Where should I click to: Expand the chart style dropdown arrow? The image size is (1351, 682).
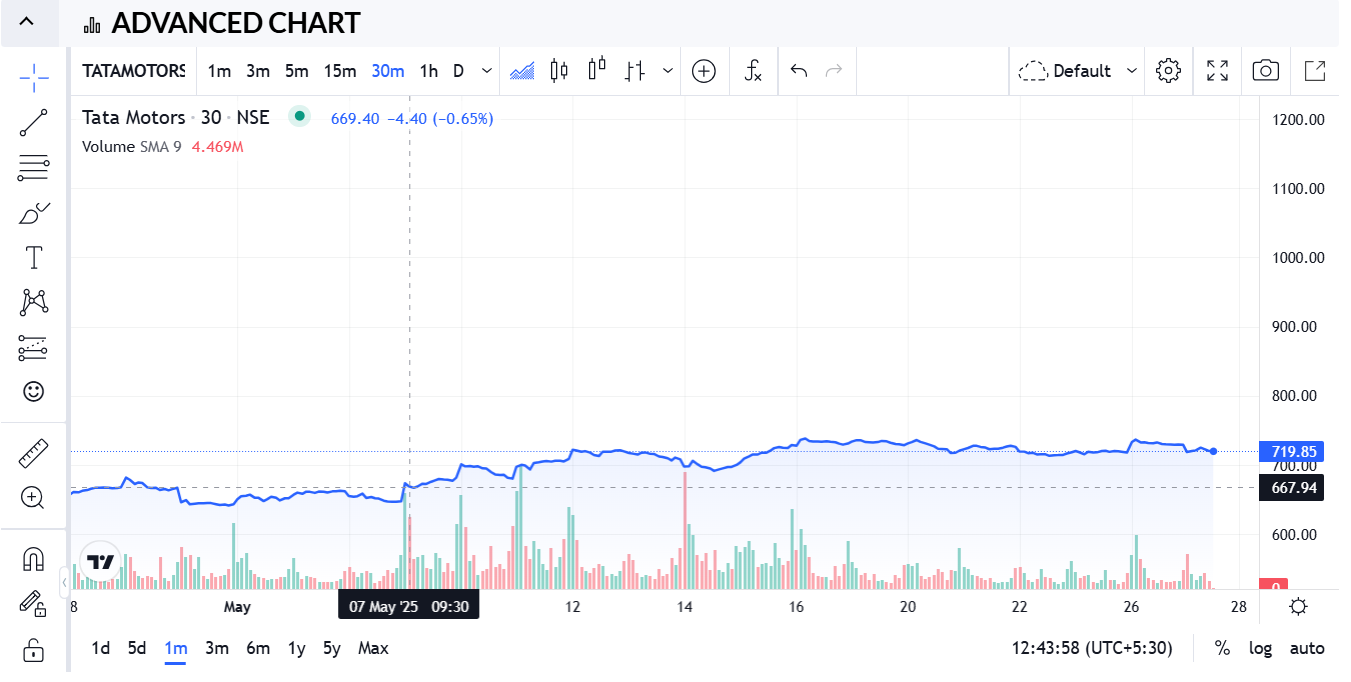667,71
